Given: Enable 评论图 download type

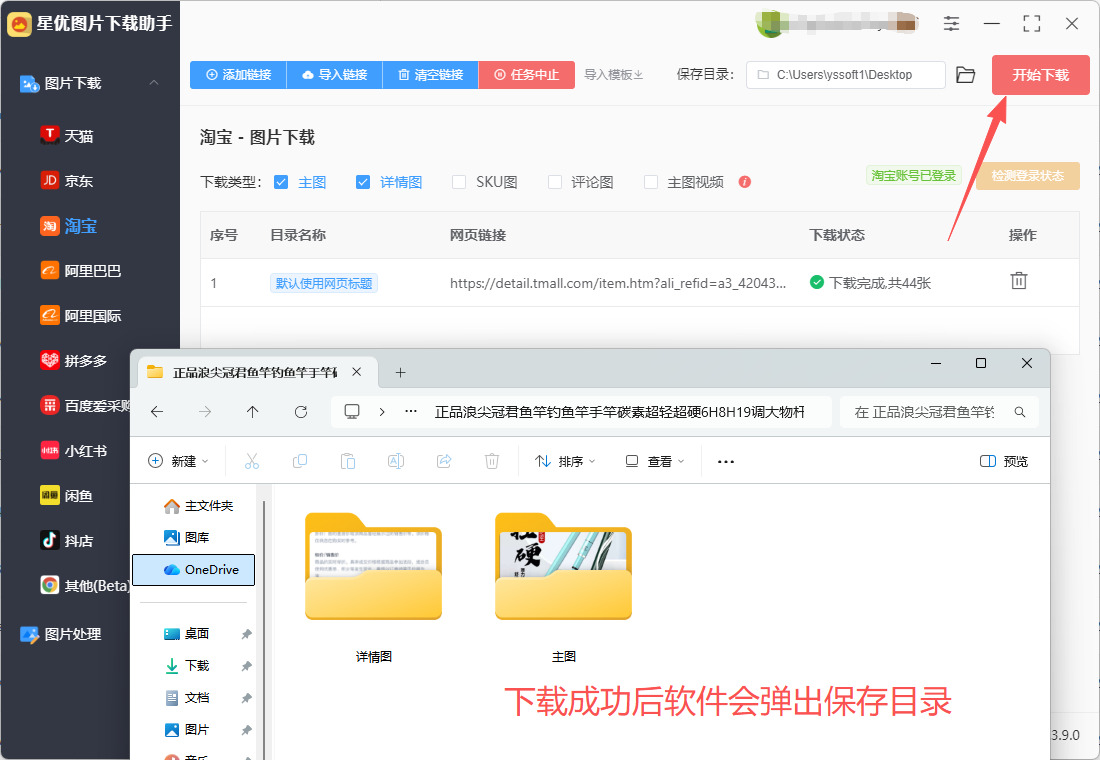Looking at the screenshot, I should 555,182.
